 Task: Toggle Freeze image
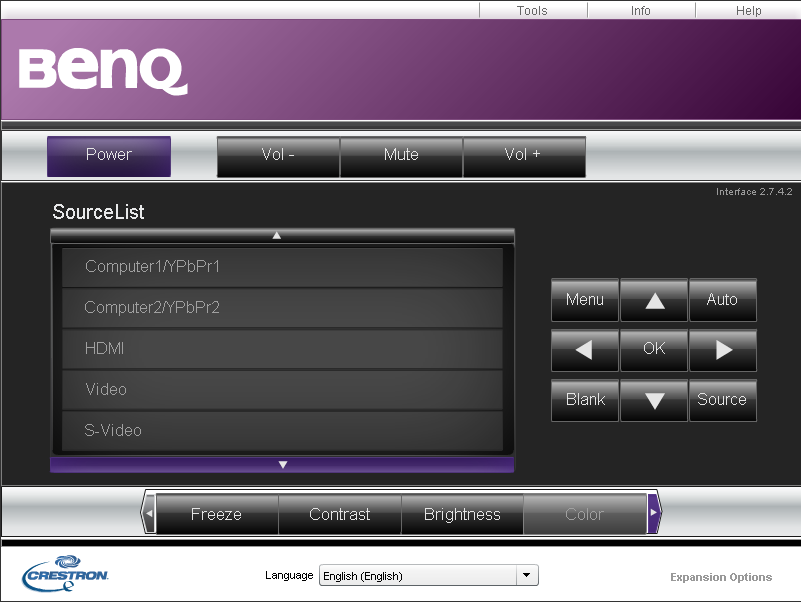(x=217, y=514)
